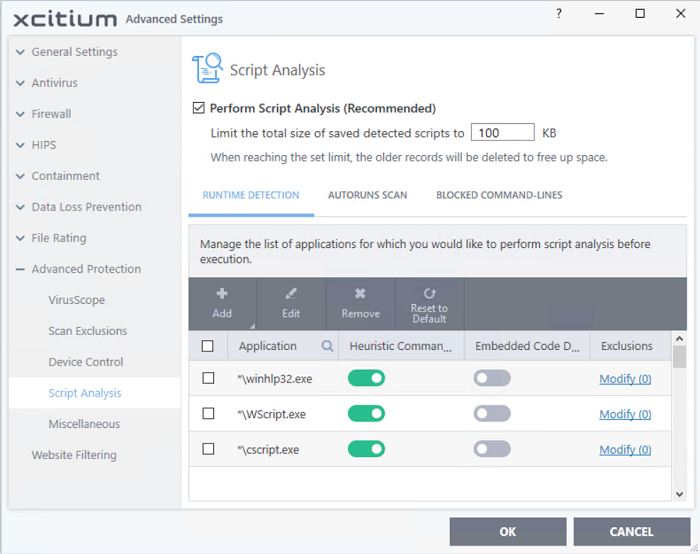The image size is (700, 554).
Task: Click the *\cscript.exe application name
Action: coord(268,450)
